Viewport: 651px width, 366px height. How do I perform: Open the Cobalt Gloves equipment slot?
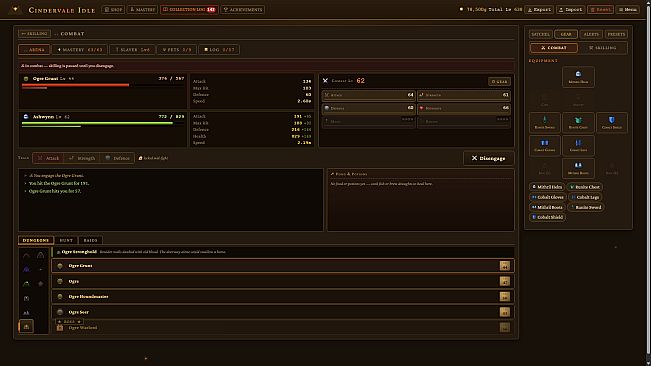545,145
